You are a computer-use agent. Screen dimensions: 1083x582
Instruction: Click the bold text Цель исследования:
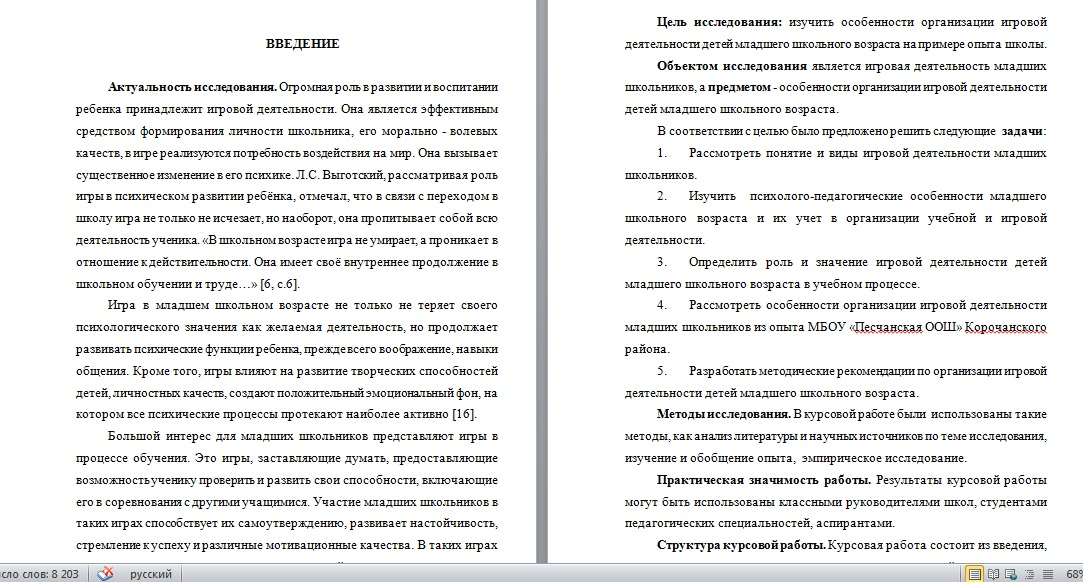coord(720,22)
